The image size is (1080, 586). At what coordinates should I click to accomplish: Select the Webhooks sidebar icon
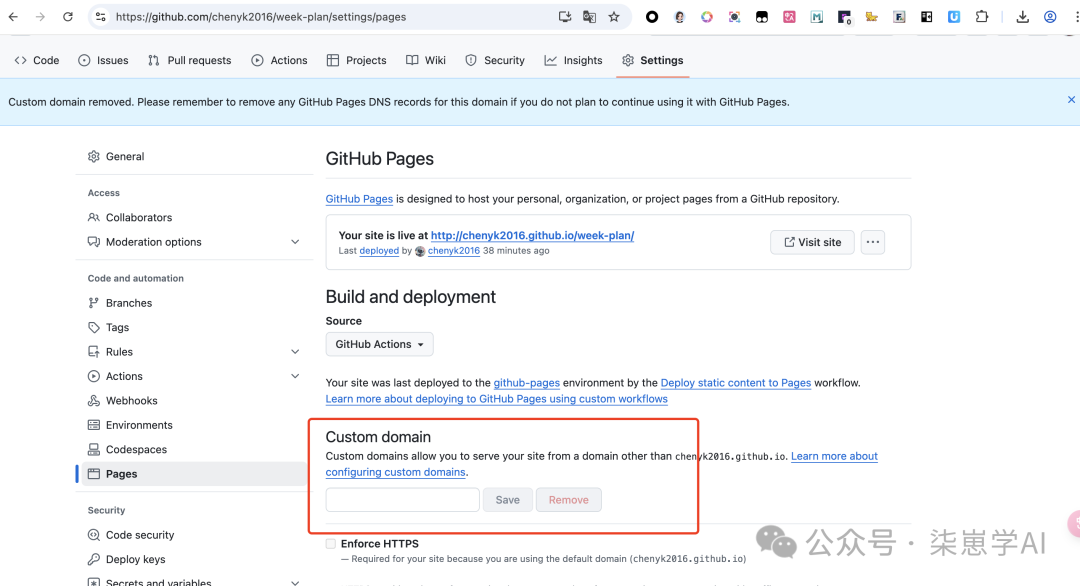click(x=94, y=400)
